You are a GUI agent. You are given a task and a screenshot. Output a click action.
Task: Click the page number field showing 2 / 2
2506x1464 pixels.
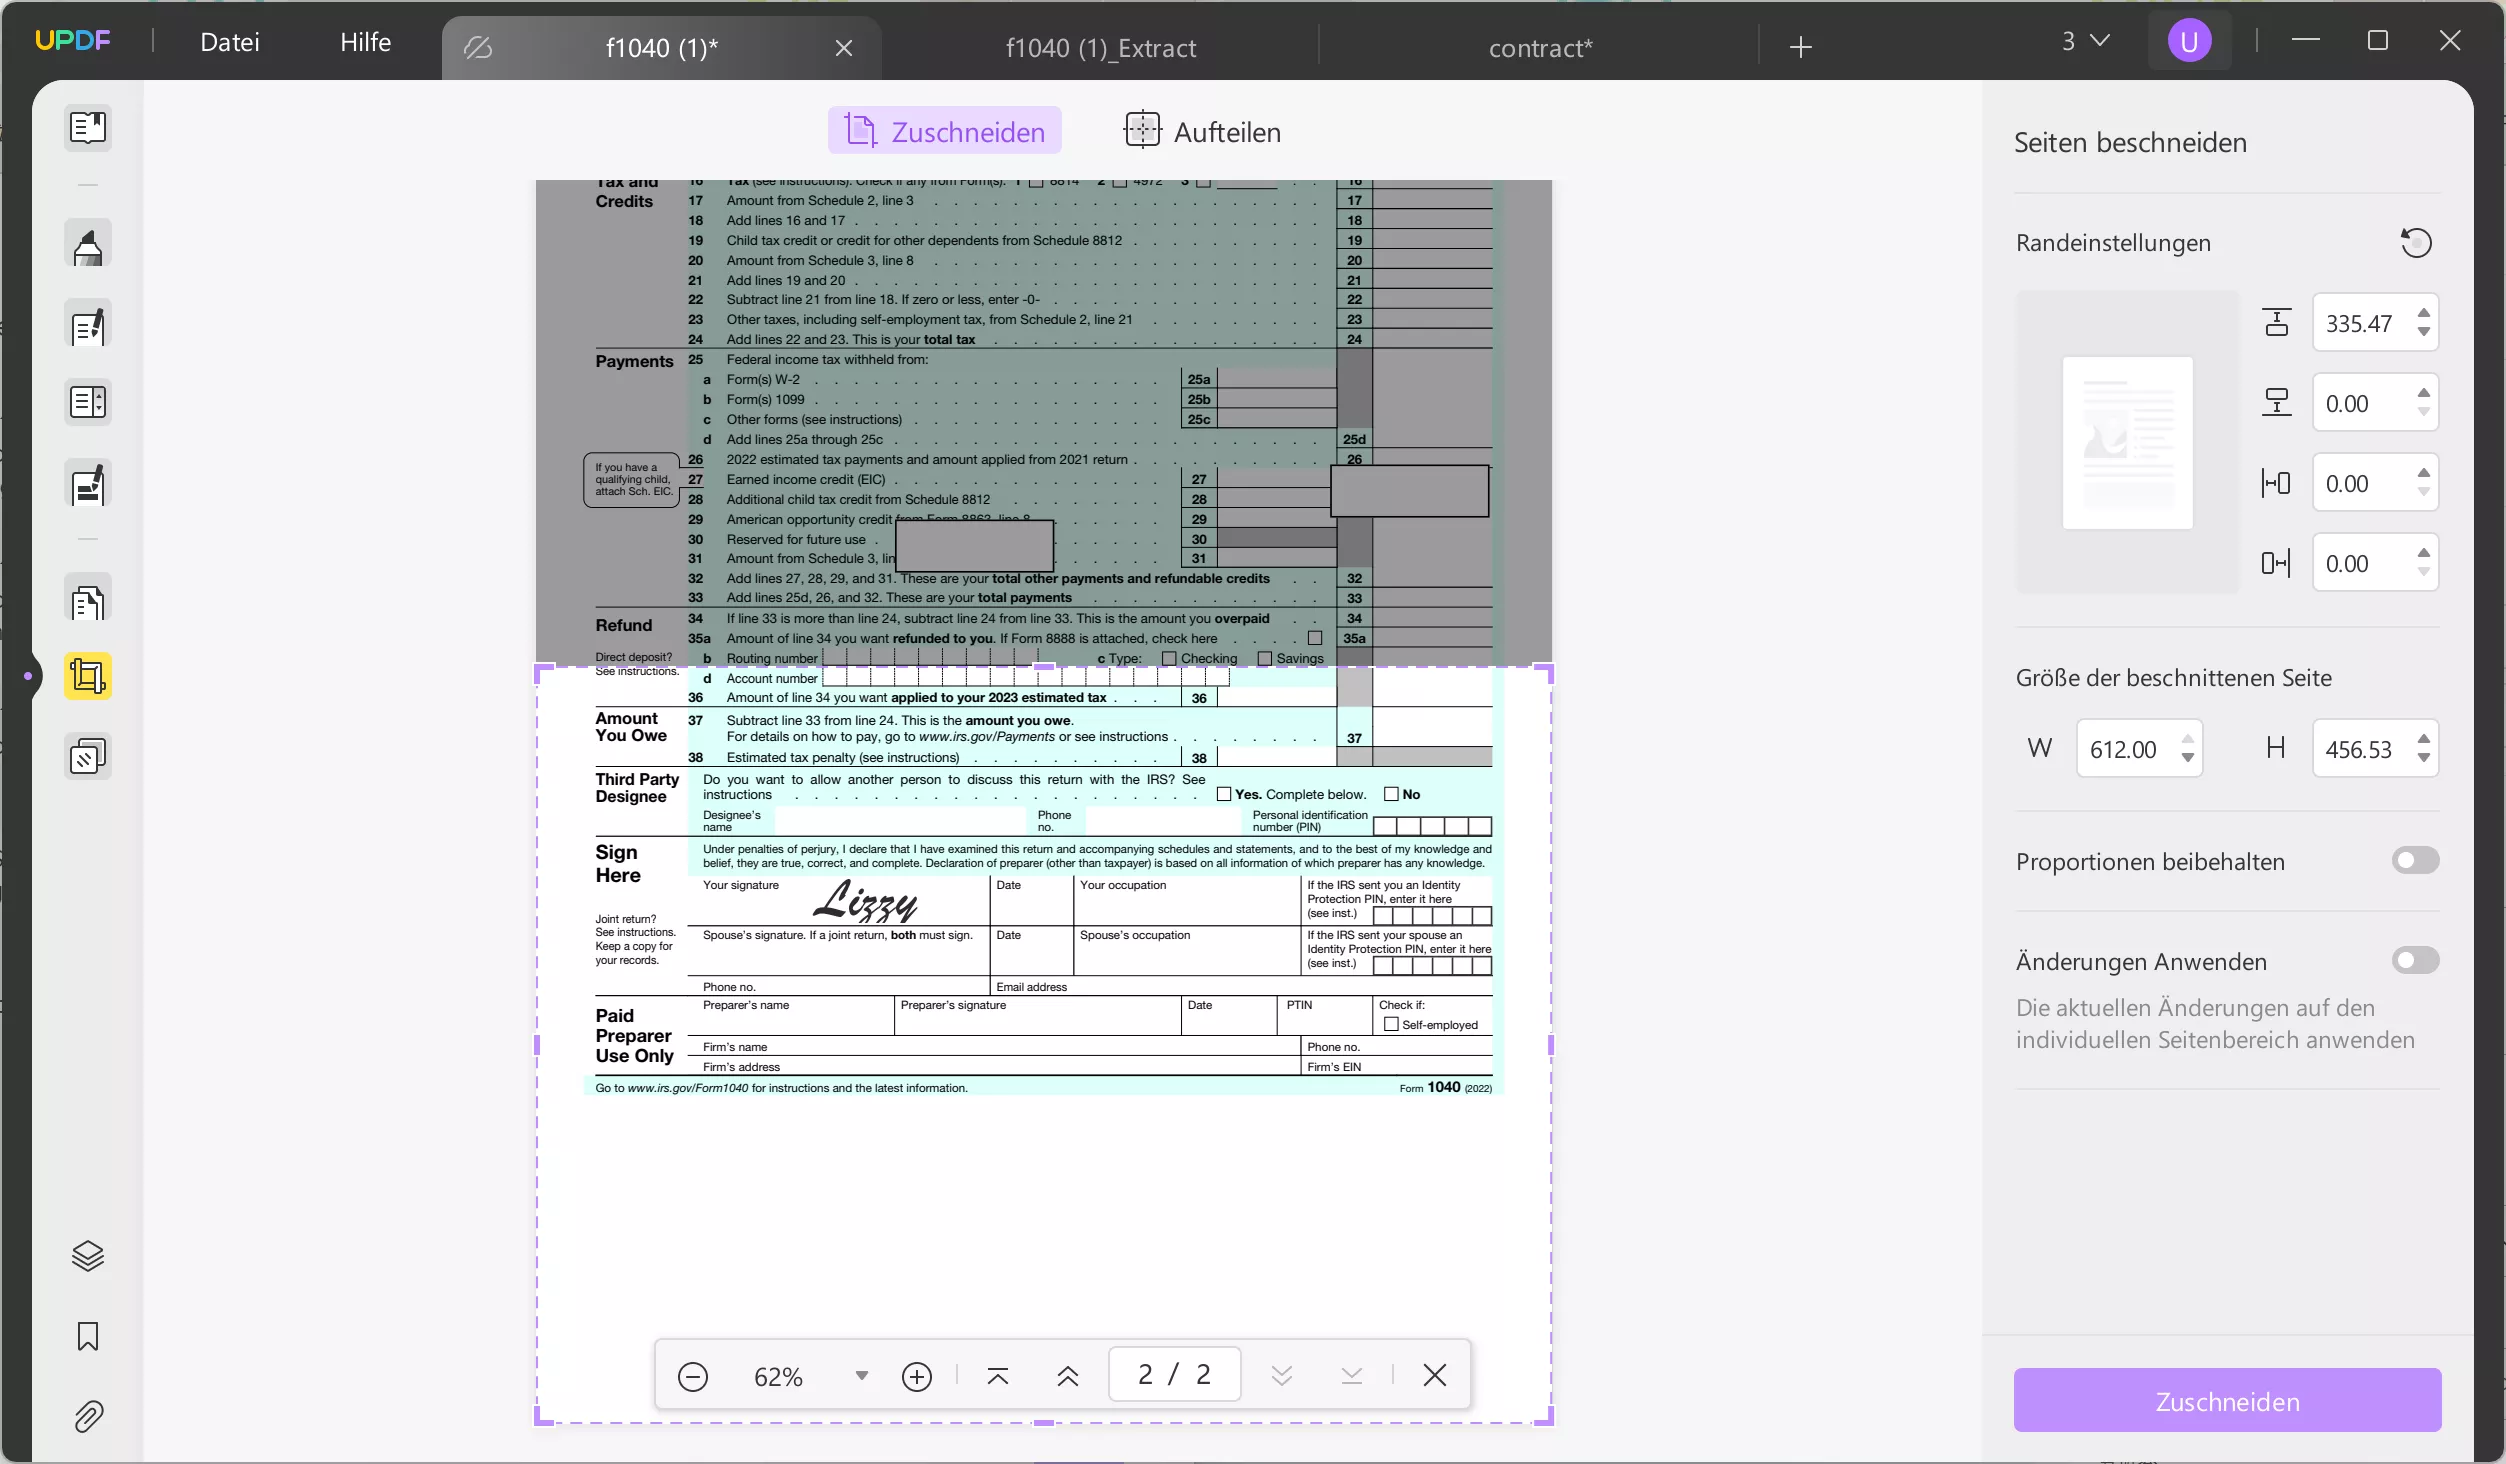(x=1172, y=1374)
